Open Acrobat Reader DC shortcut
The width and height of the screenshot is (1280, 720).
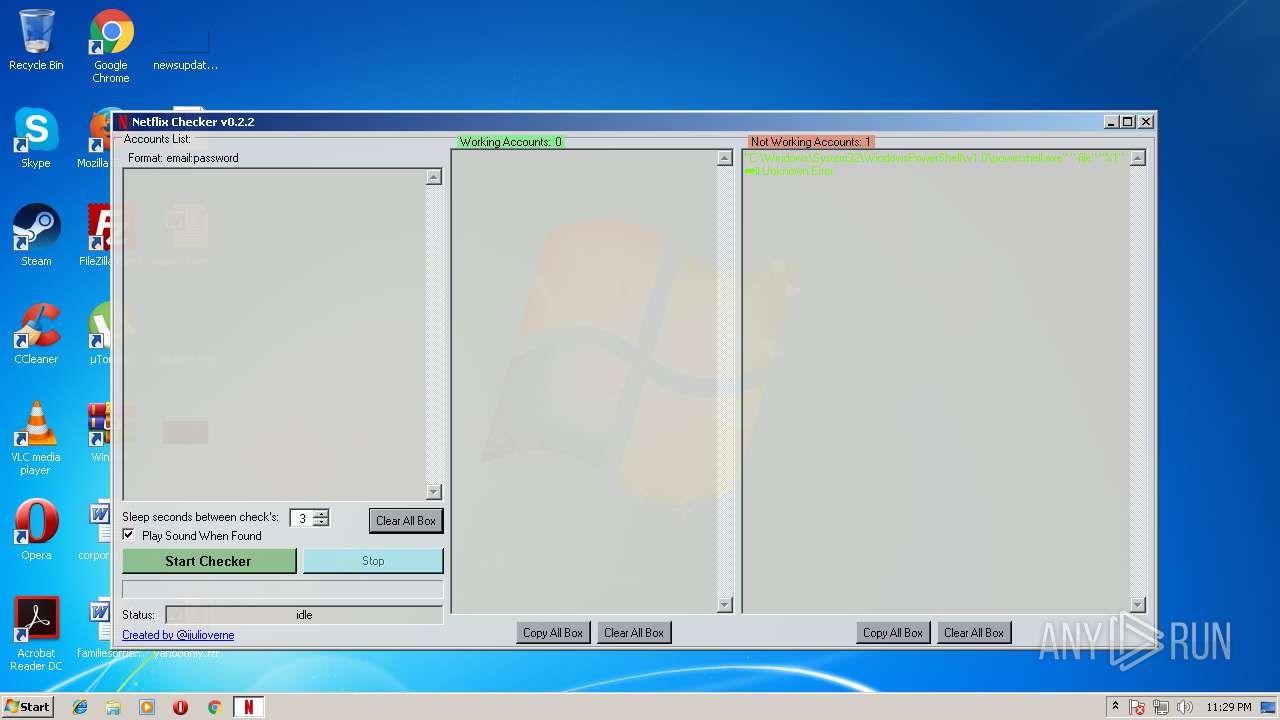pyautogui.click(x=36, y=634)
